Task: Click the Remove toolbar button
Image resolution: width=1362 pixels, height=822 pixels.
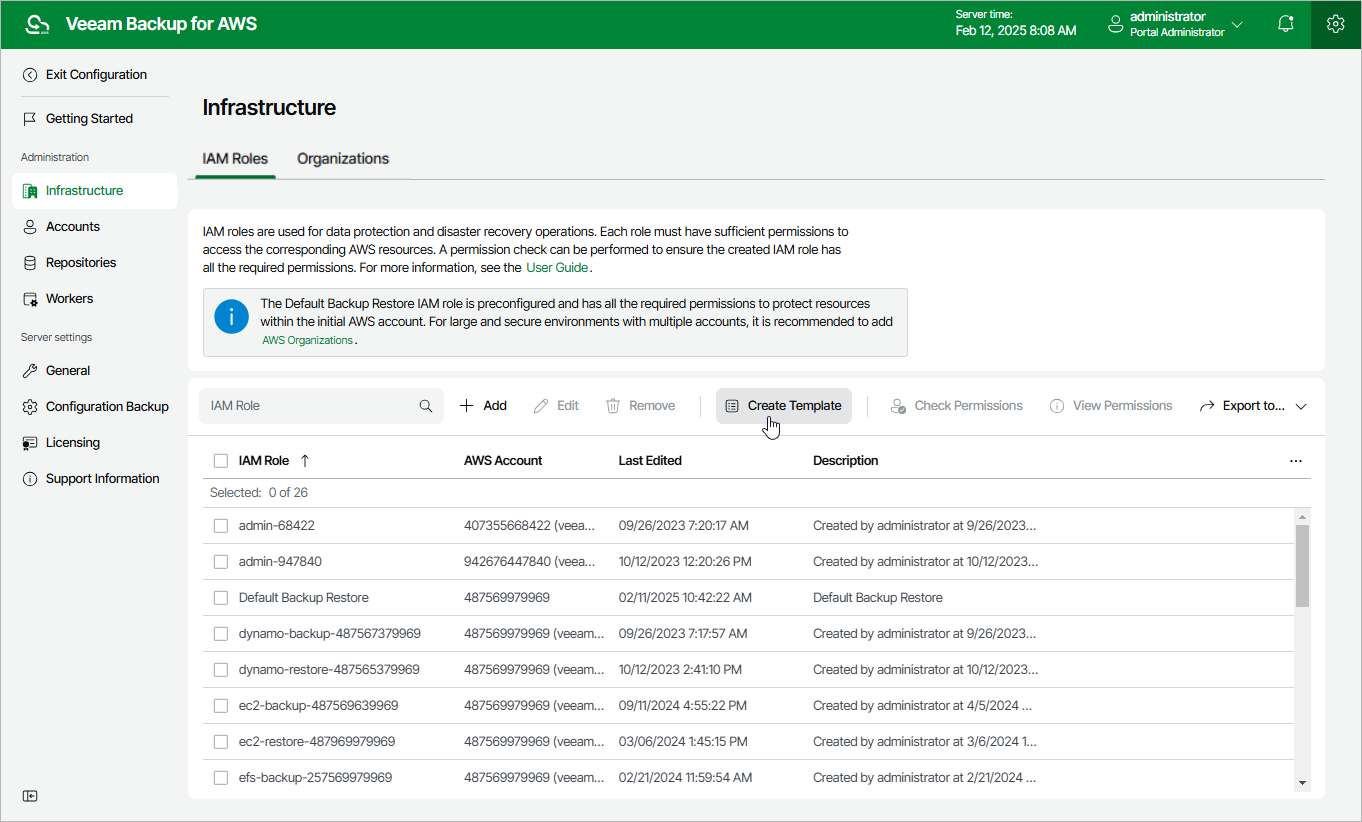Action: click(640, 406)
